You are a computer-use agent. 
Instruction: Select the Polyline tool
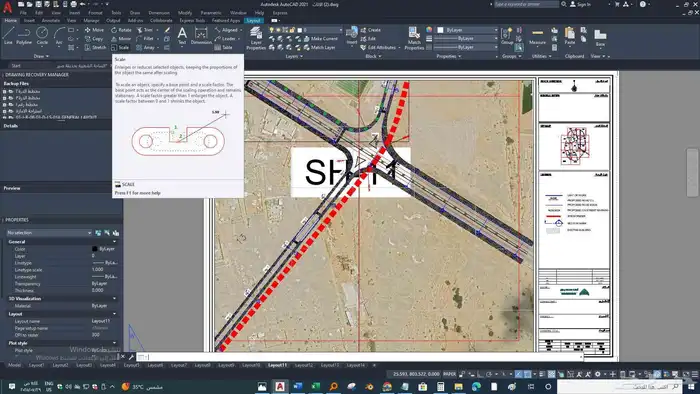coord(24,36)
